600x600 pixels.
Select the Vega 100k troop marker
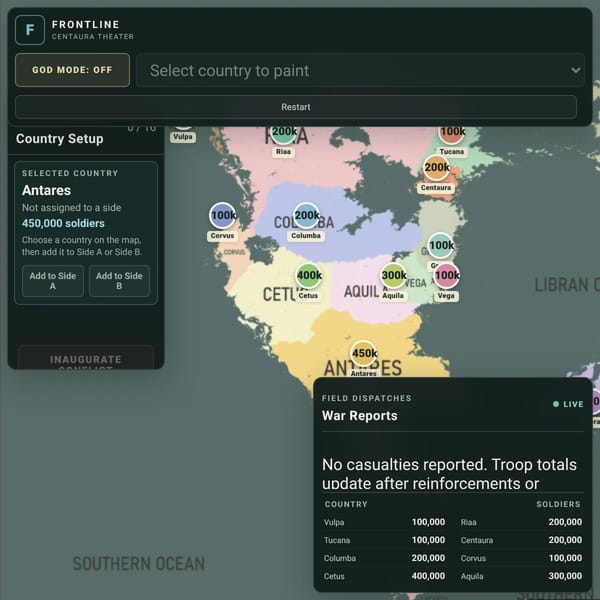[x=447, y=276]
